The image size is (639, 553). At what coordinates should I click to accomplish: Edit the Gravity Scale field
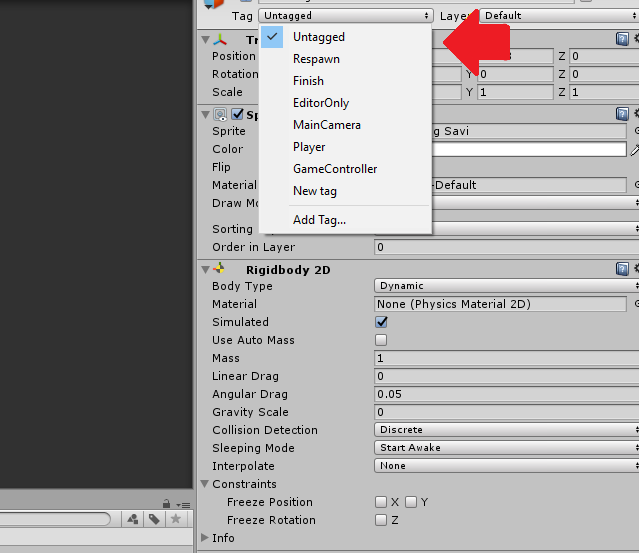tap(506, 412)
